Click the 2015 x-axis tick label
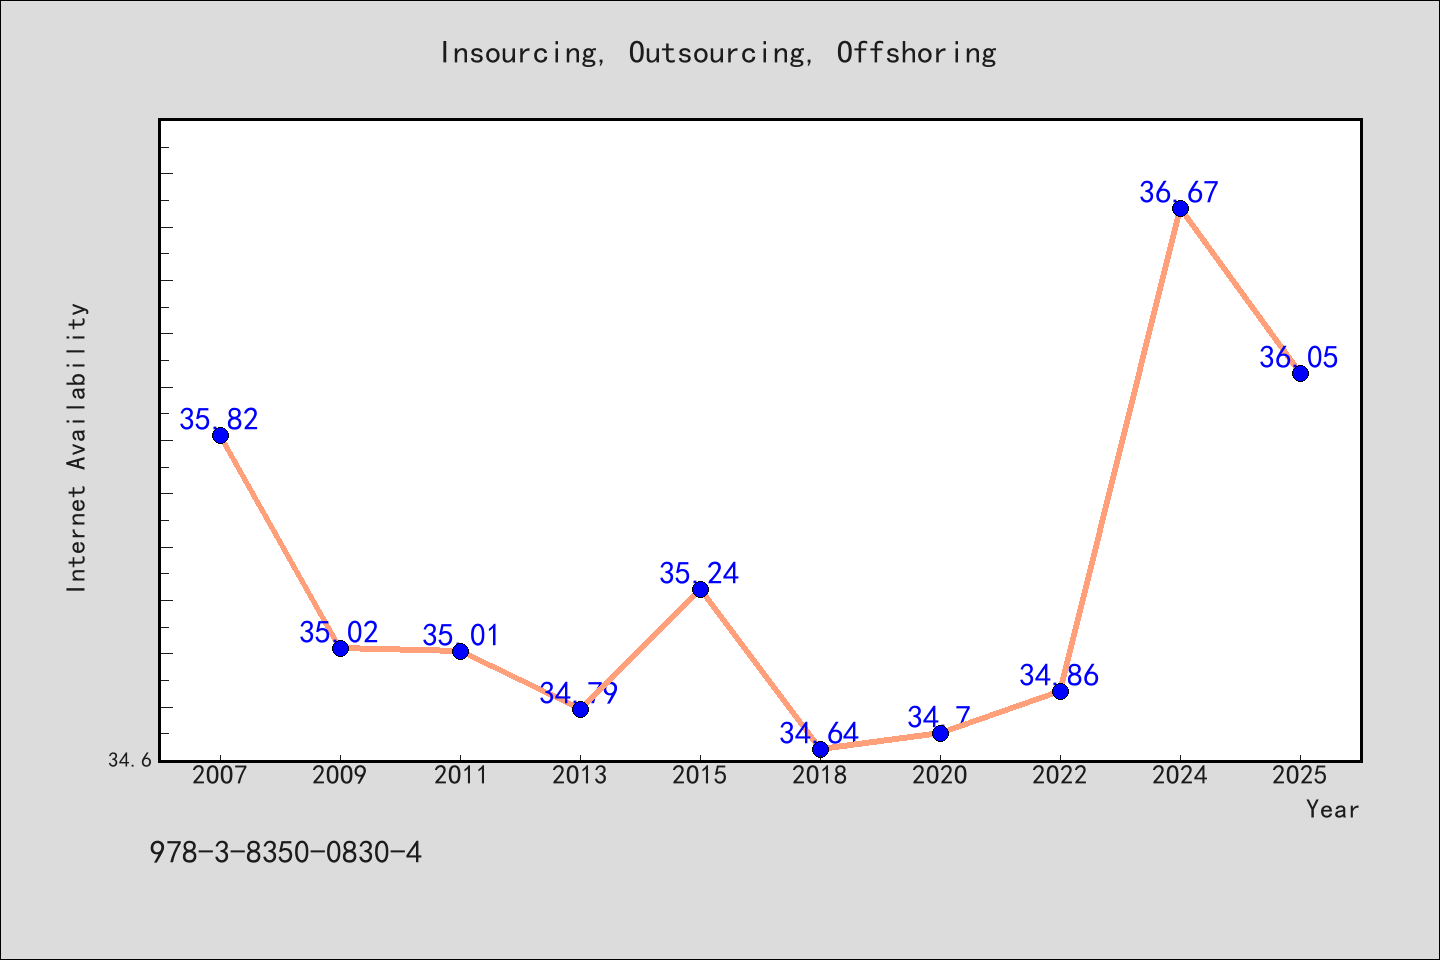The height and width of the screenshot is (960, 1440). coord(700,775)
